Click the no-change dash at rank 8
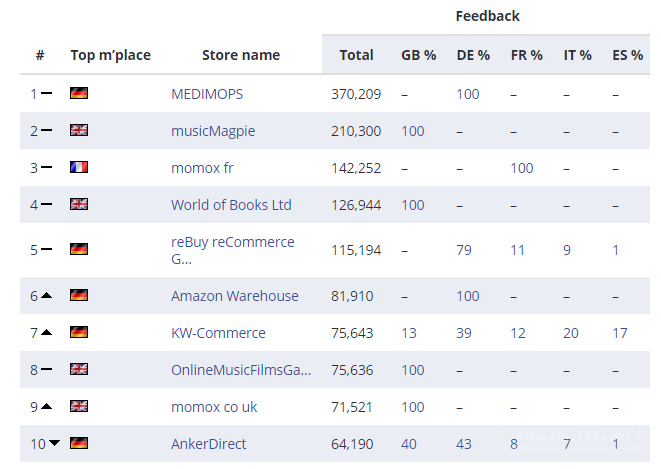Viewport: 661px width, 469px height. (47, 370)
